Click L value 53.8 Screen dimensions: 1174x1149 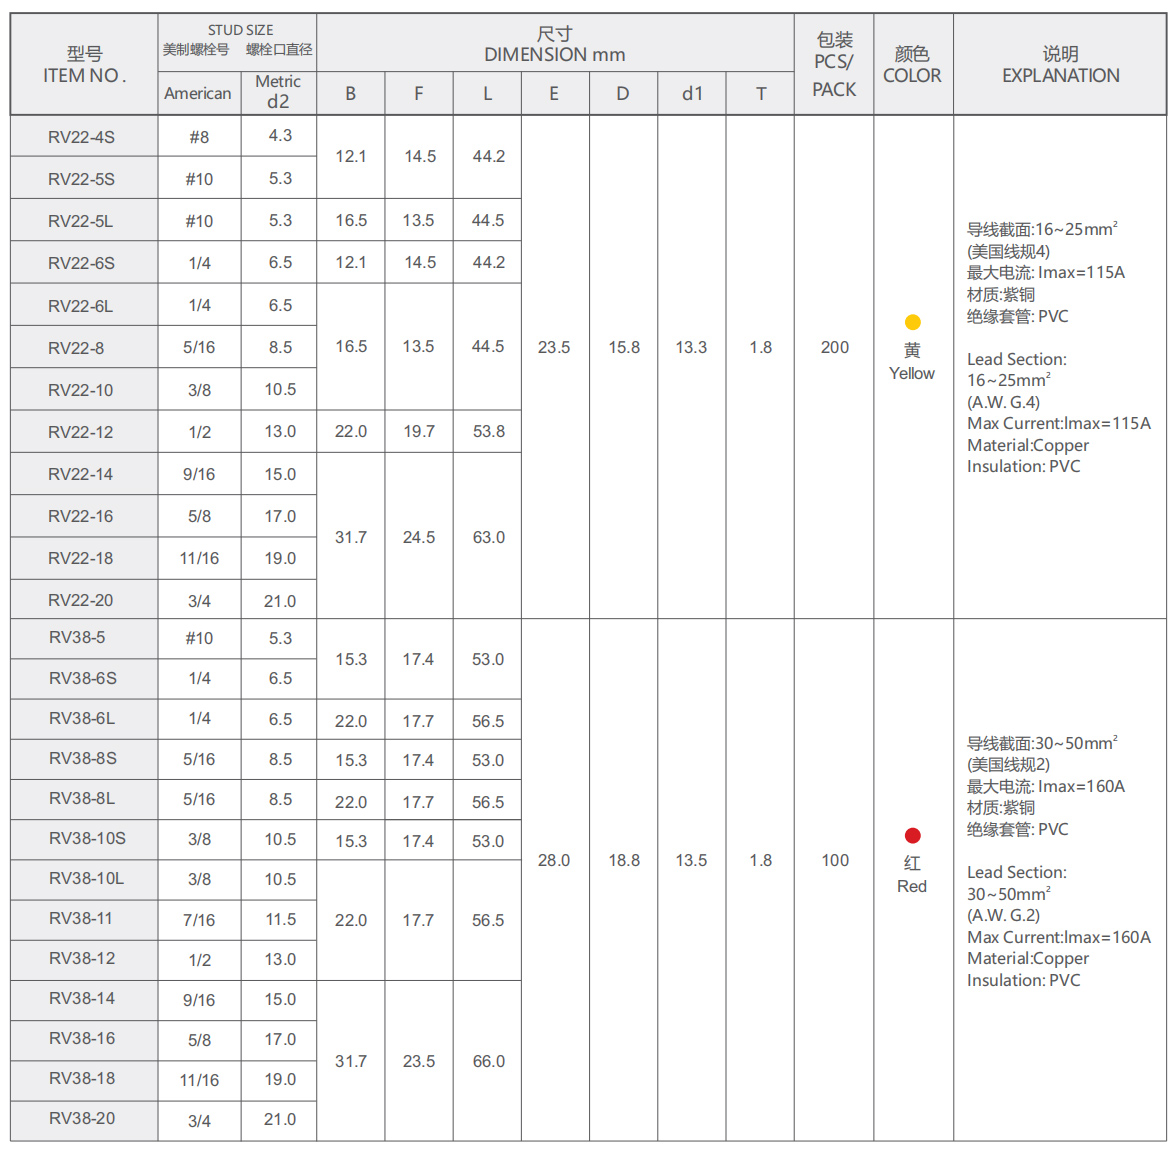click(x=489, y=431)
